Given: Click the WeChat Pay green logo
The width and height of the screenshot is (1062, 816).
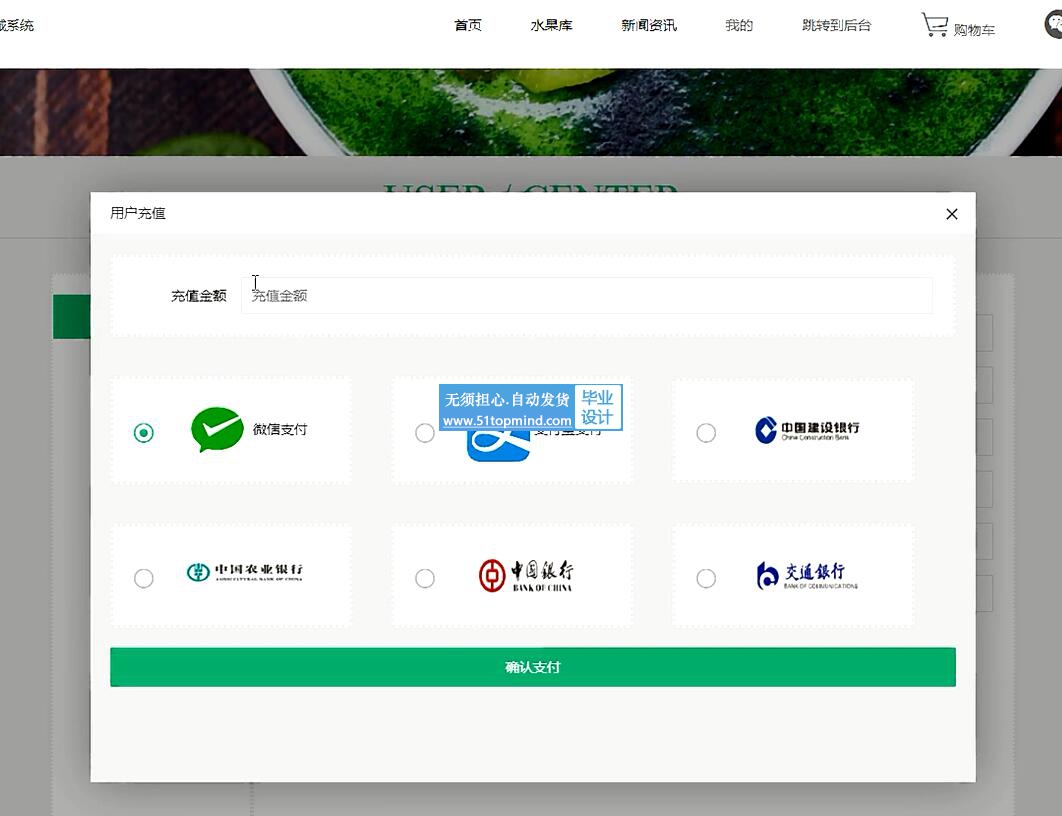Looking at the screenshot, I should click(217, 429).
